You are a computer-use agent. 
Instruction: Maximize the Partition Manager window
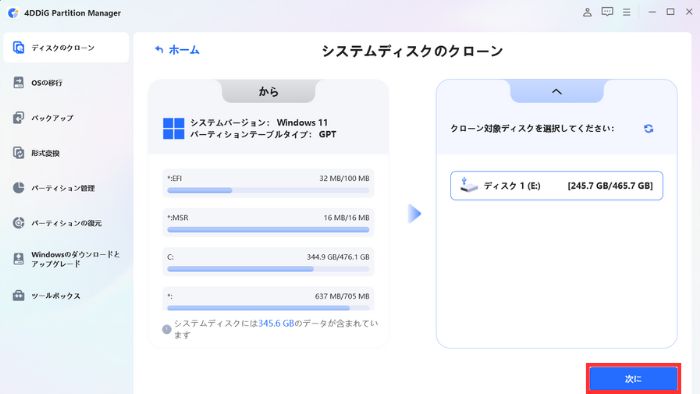pyautogui.click(x=670, y=12)
